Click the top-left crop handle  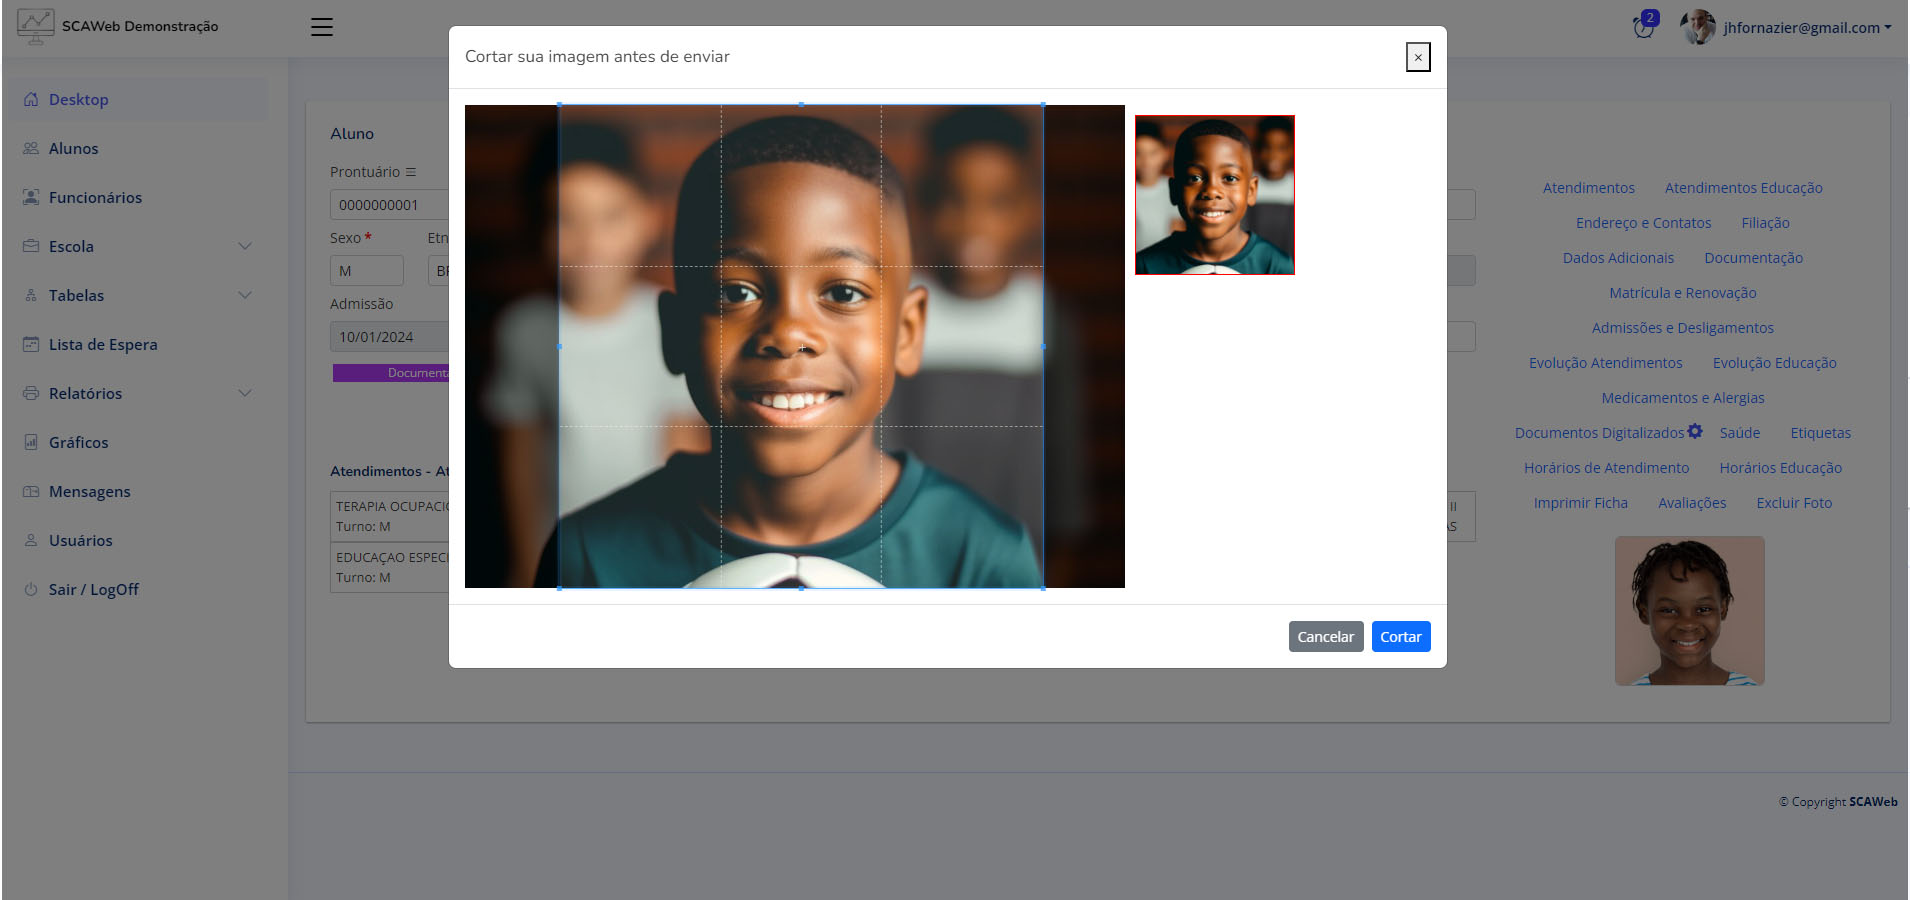(559, 105)
